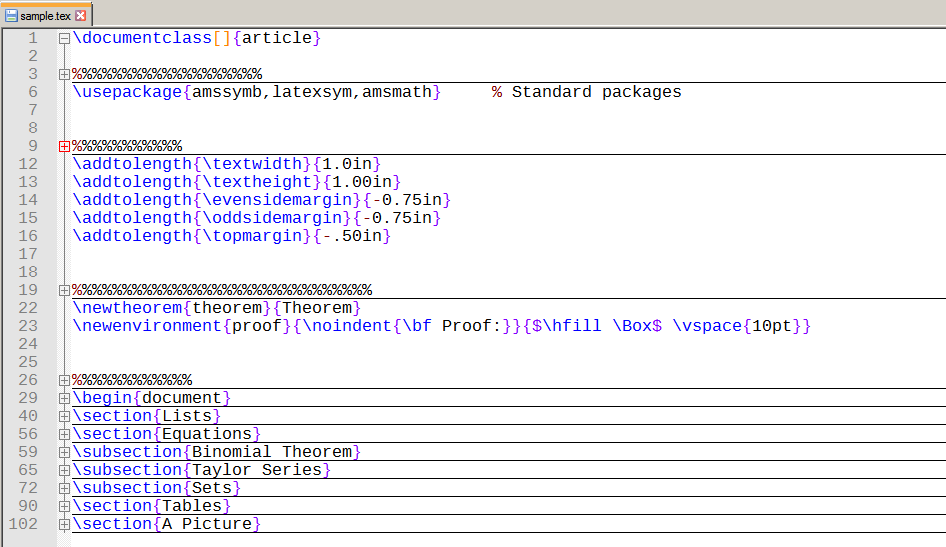Expand the \section{Equations} fold
The height and width of the screenshot is (547, 946).
[64, 435]
